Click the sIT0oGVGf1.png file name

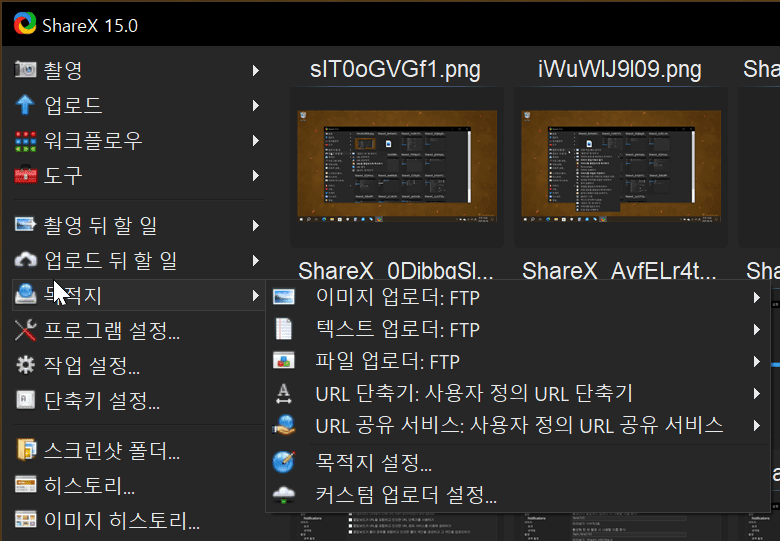click(x=395, y=70)
